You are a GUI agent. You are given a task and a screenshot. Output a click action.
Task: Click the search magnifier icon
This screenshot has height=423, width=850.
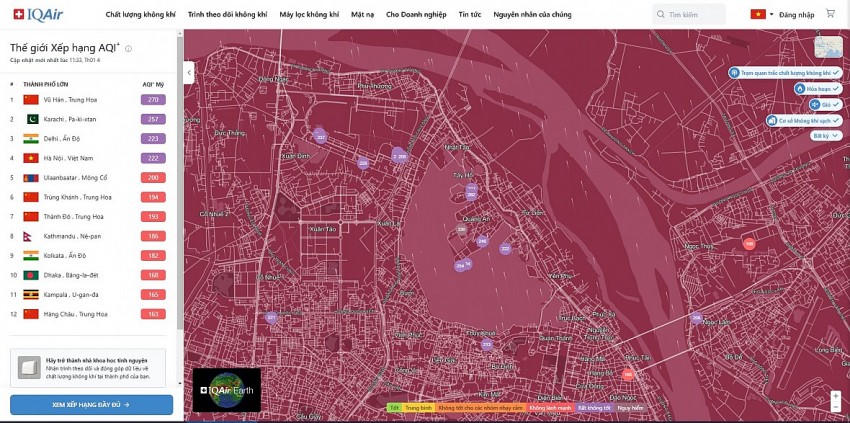click(x=661, y=15)
